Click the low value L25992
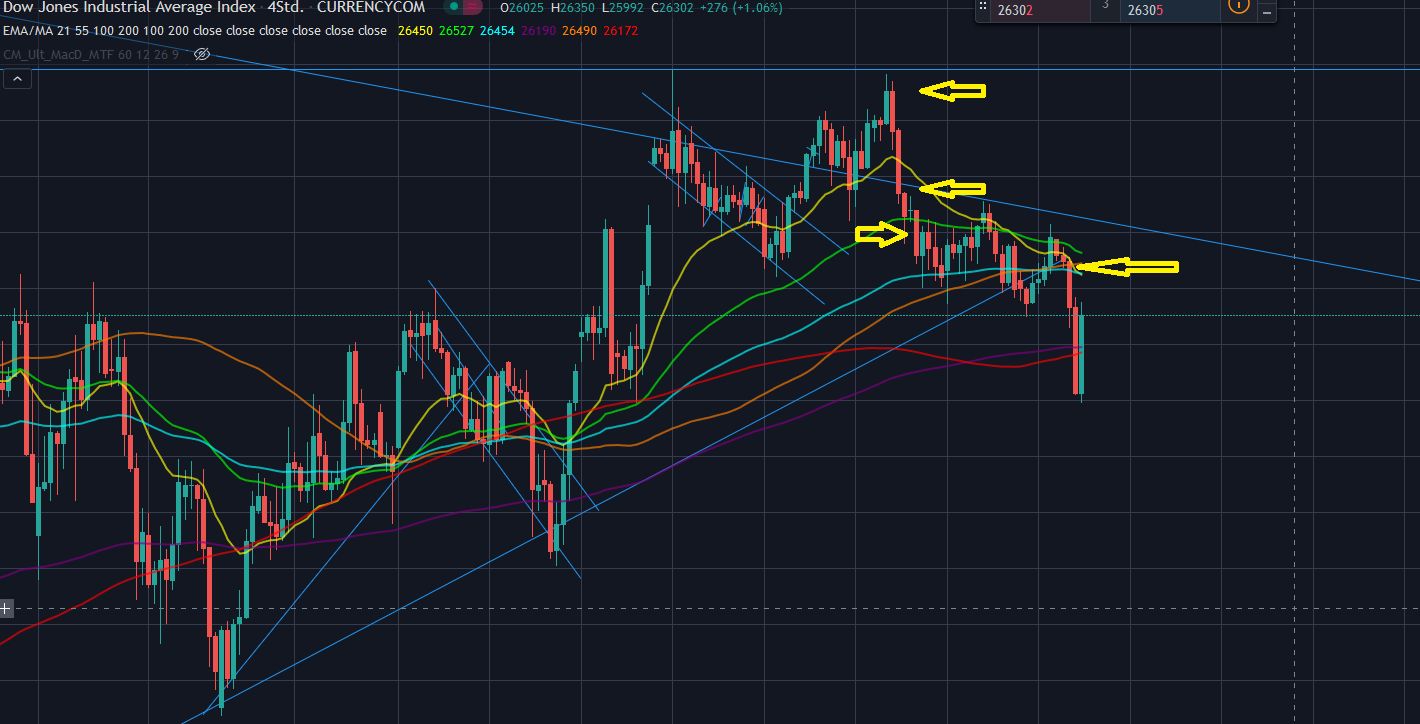This screenshot has width=1420, height=724. 624,8
